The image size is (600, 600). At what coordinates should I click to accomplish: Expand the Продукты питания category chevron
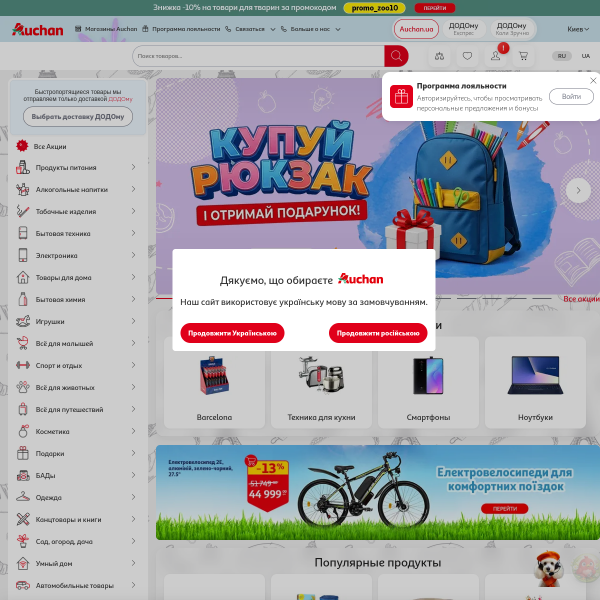(134, 167)
